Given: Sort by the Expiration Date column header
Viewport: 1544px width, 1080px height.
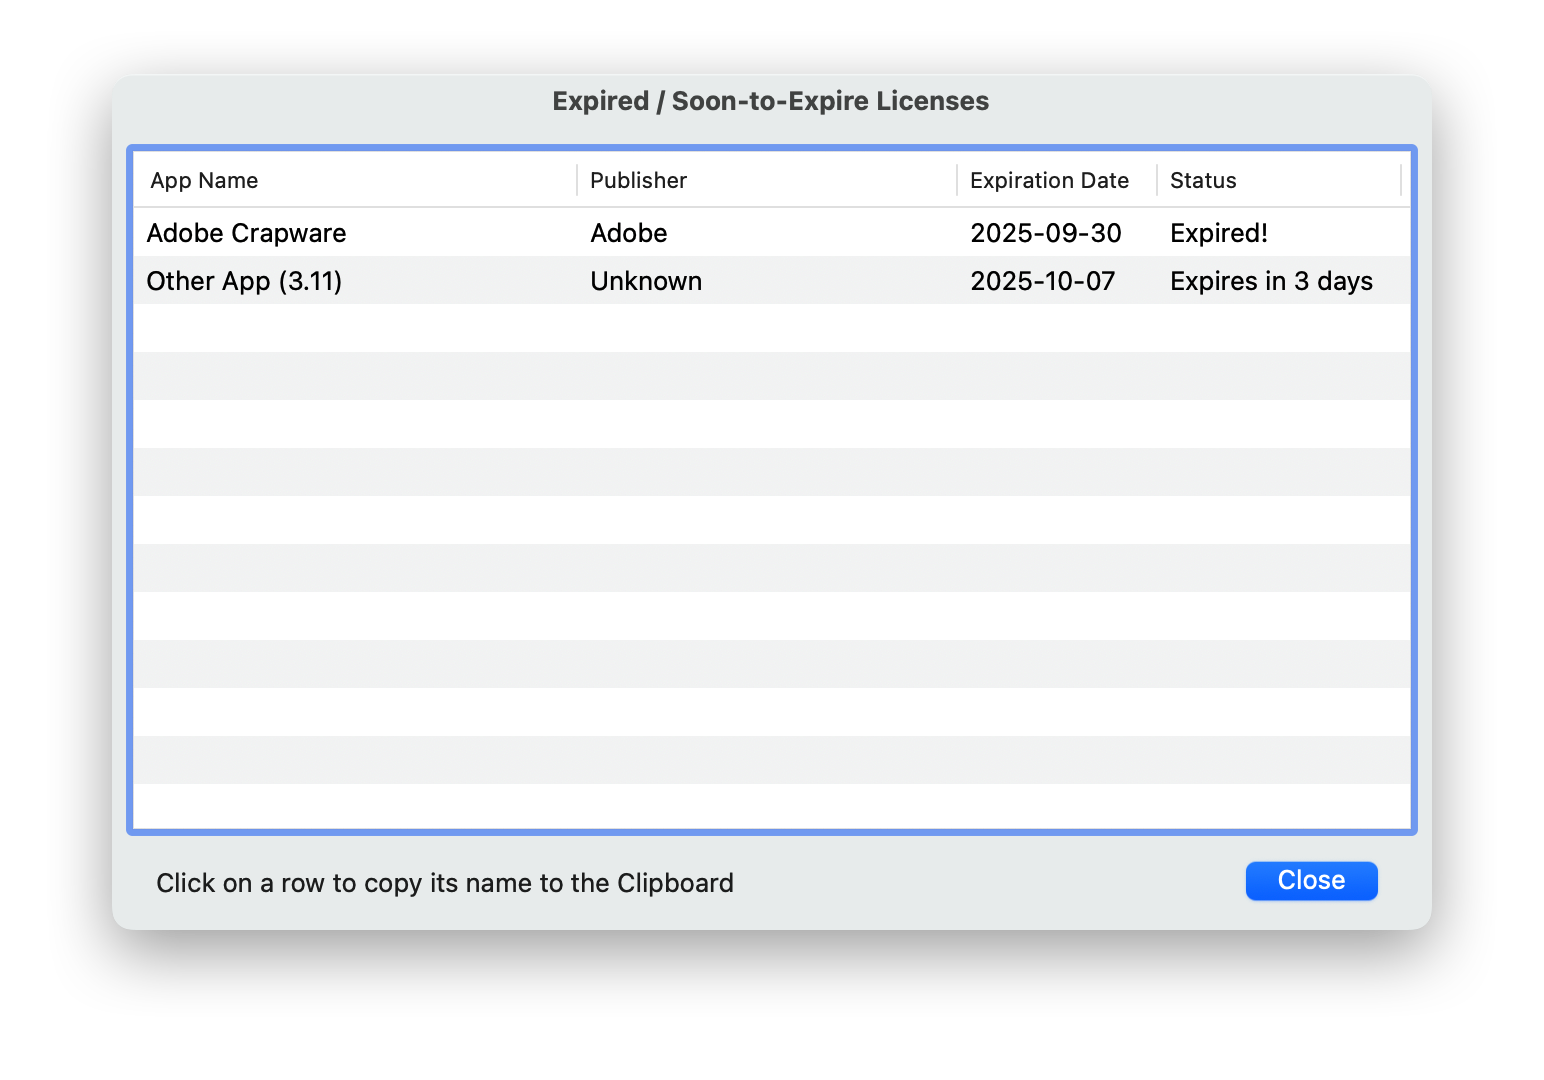Looking at the screenshot, I should point(1049,181).
